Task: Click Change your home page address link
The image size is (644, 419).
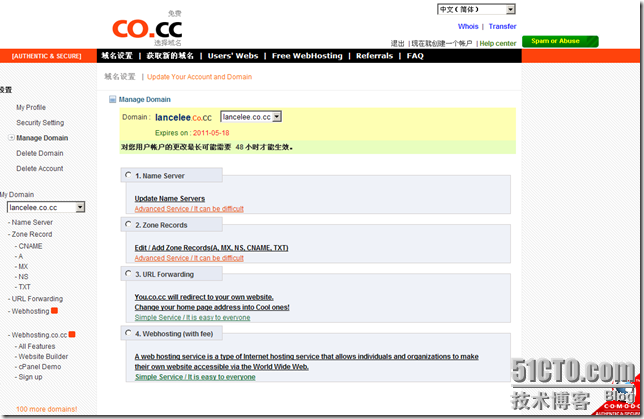Action: pyautogui.click(x=212, y=307)
